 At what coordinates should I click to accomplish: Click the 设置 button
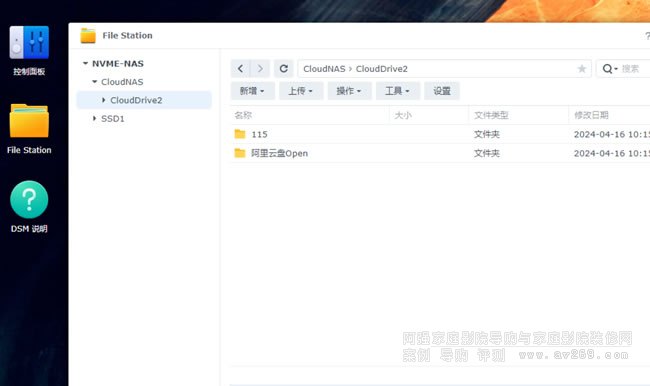pyautogui.click(x=442, y=91)
